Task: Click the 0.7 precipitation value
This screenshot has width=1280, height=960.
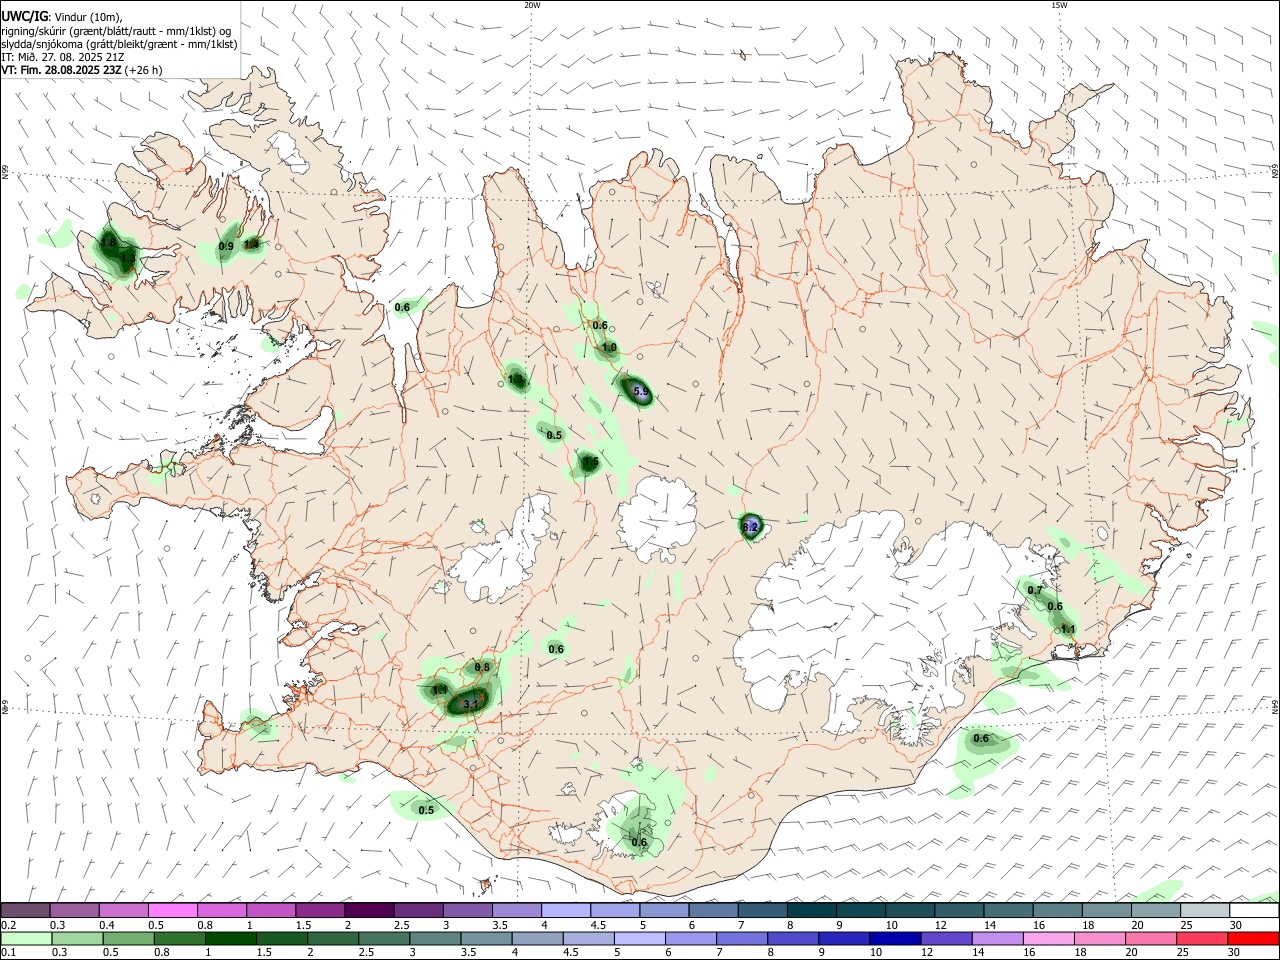Action: pos(1035,590)
